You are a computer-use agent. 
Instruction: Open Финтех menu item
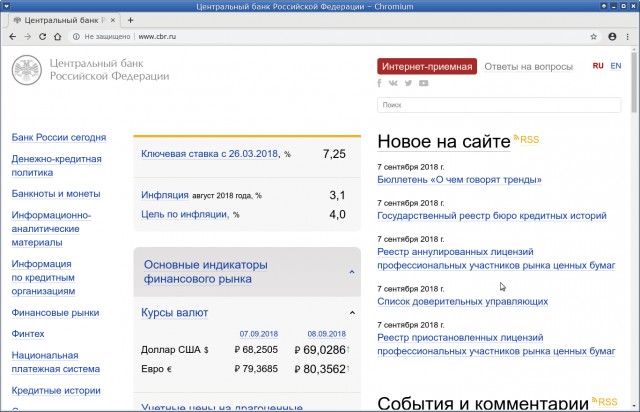tap(28, 334)
